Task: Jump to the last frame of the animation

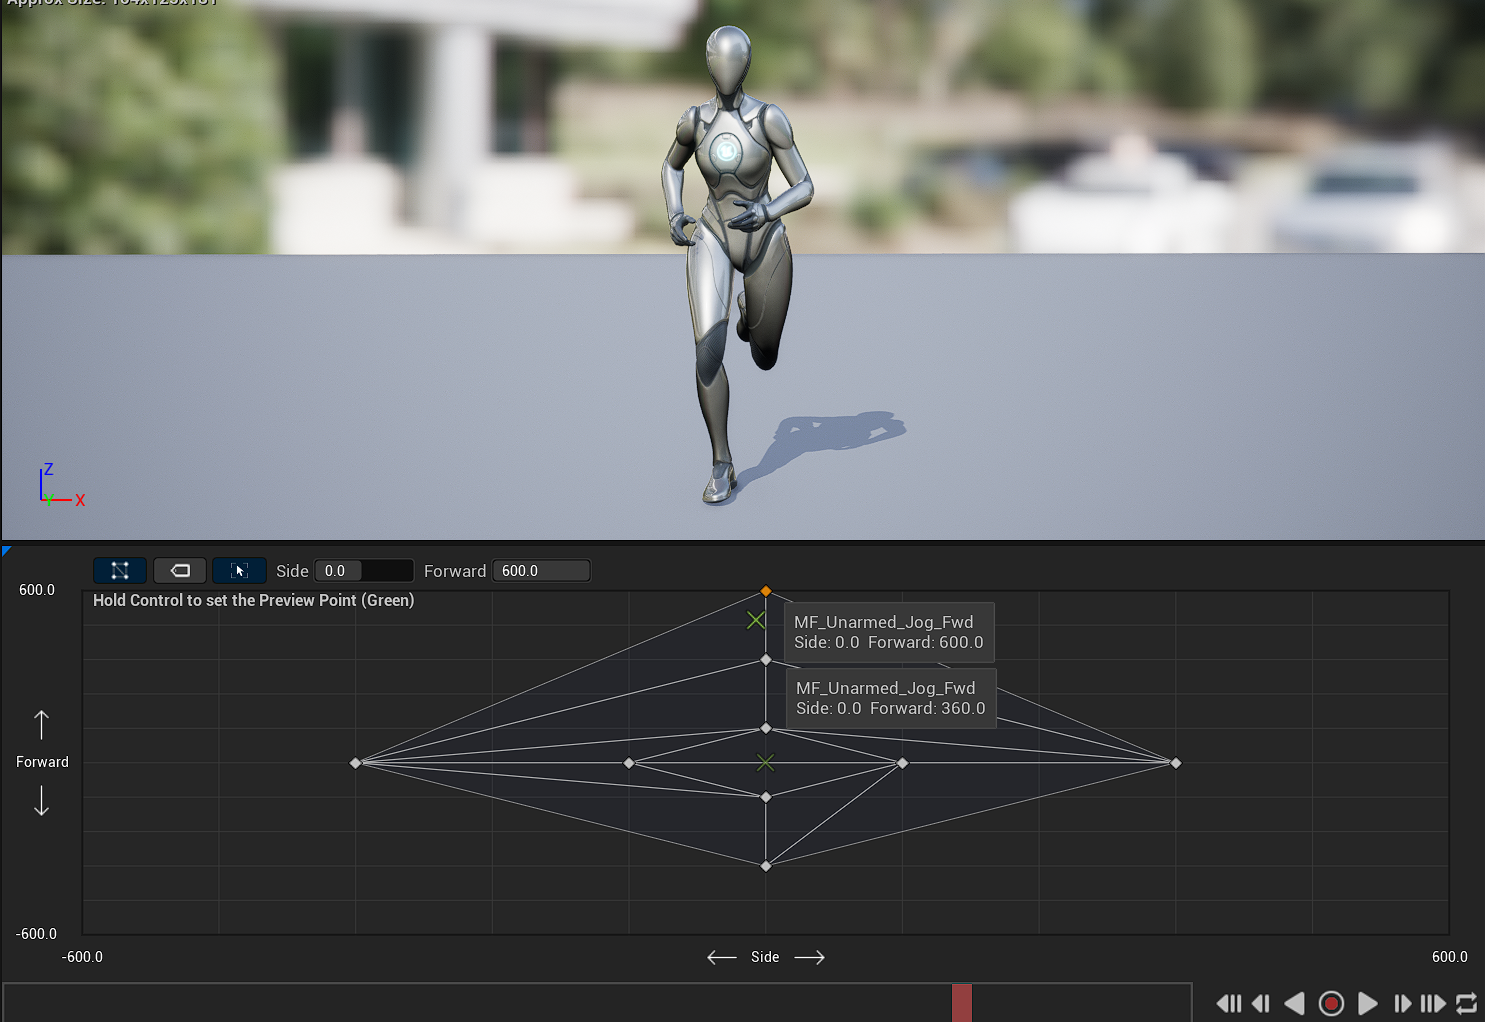Action: tap(1433, 1003)
